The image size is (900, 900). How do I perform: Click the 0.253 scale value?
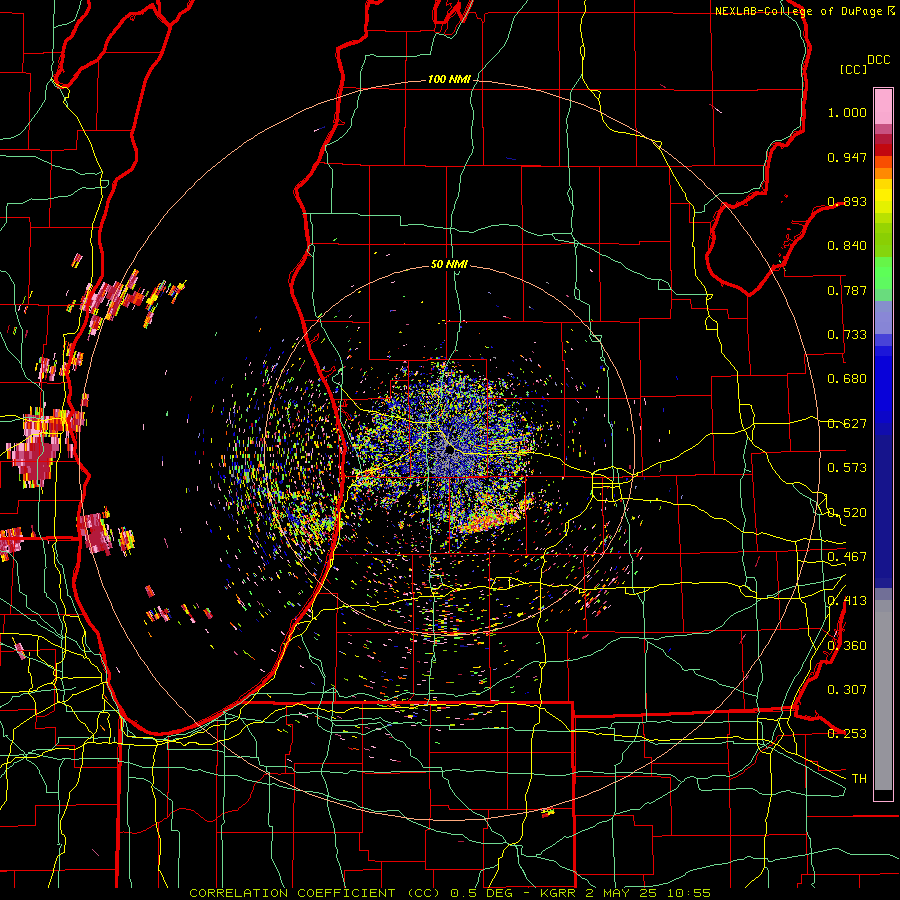[847, 734]
